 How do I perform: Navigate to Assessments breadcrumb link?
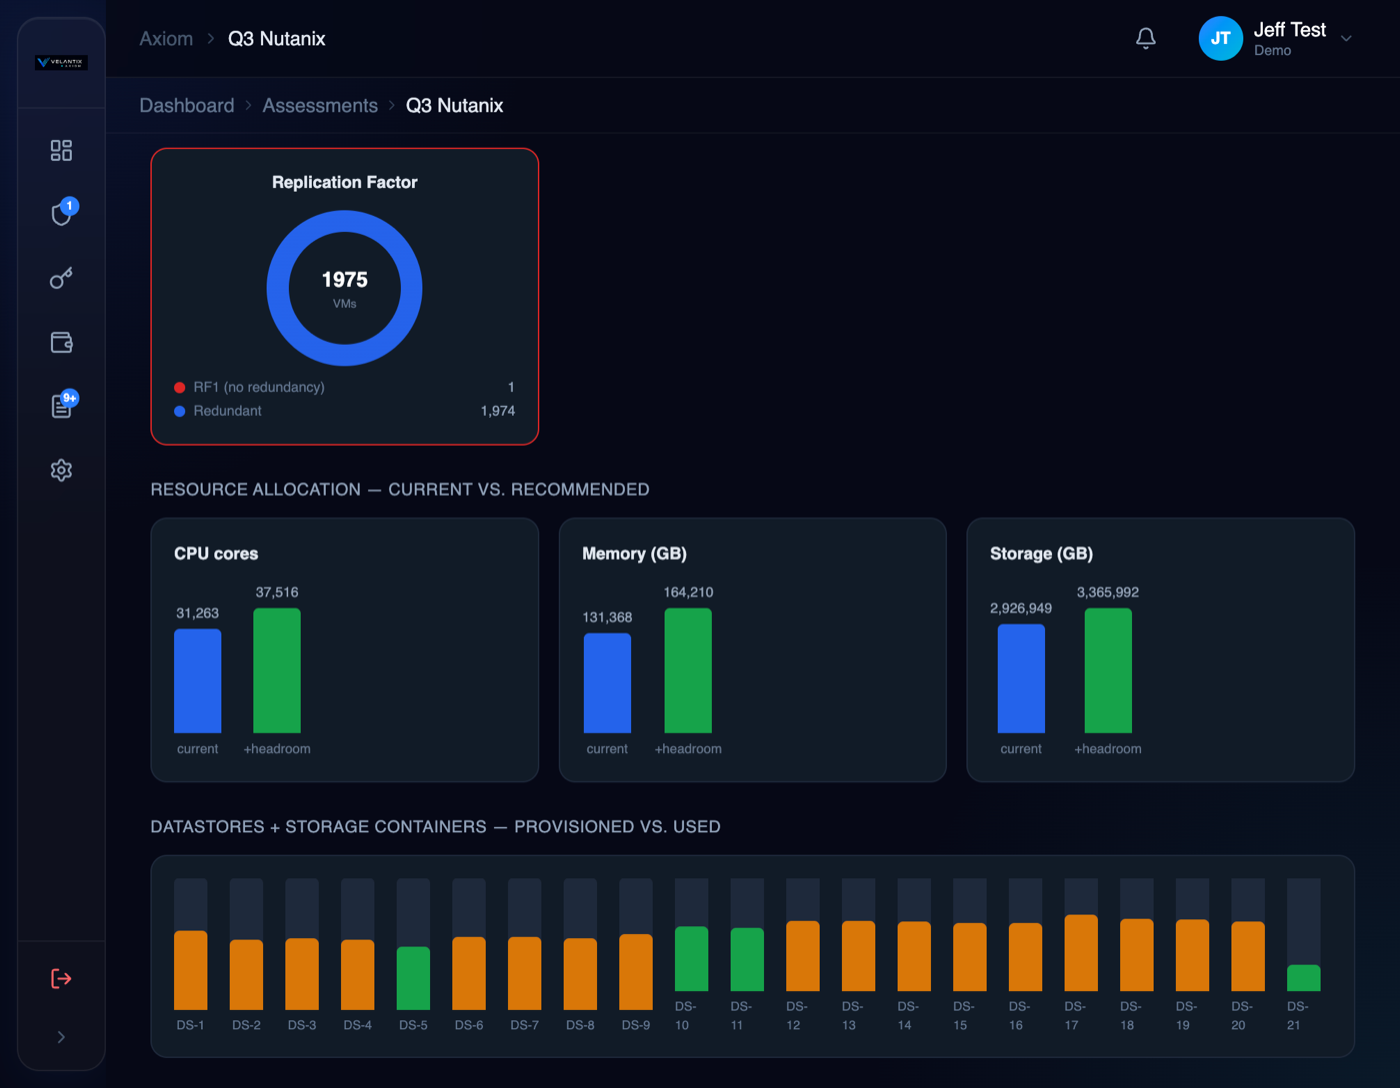(320, 105)
